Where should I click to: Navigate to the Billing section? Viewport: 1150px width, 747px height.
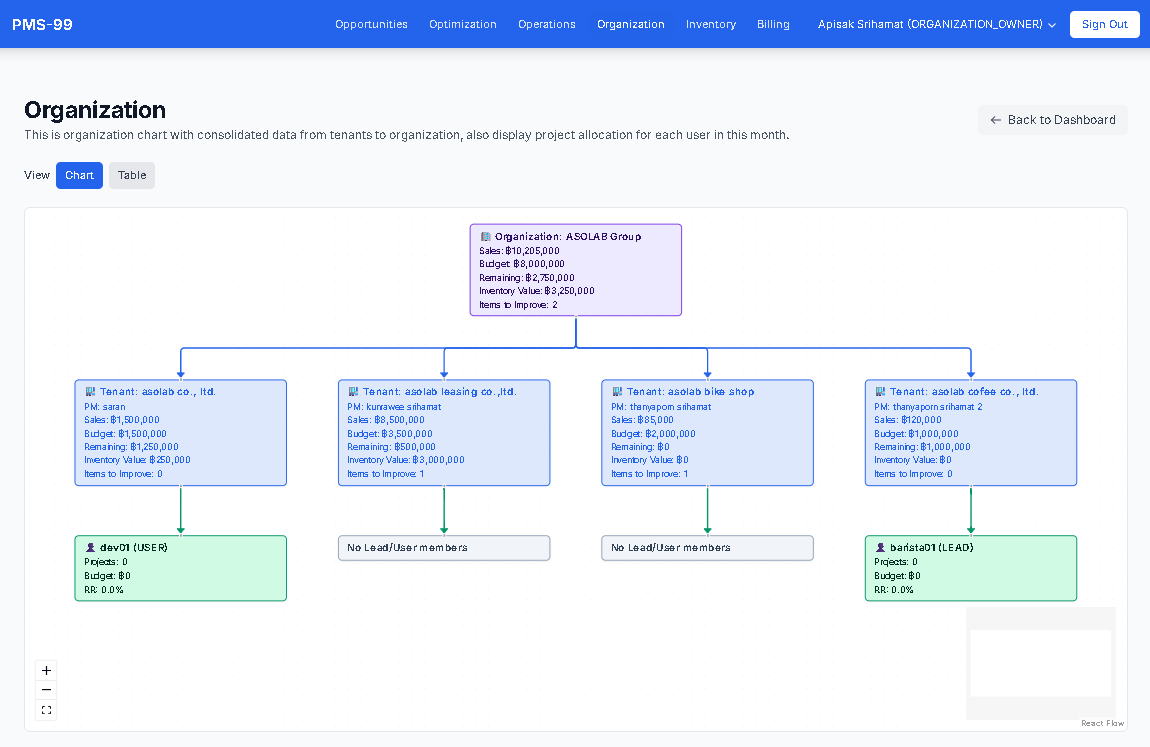[773, 24]
